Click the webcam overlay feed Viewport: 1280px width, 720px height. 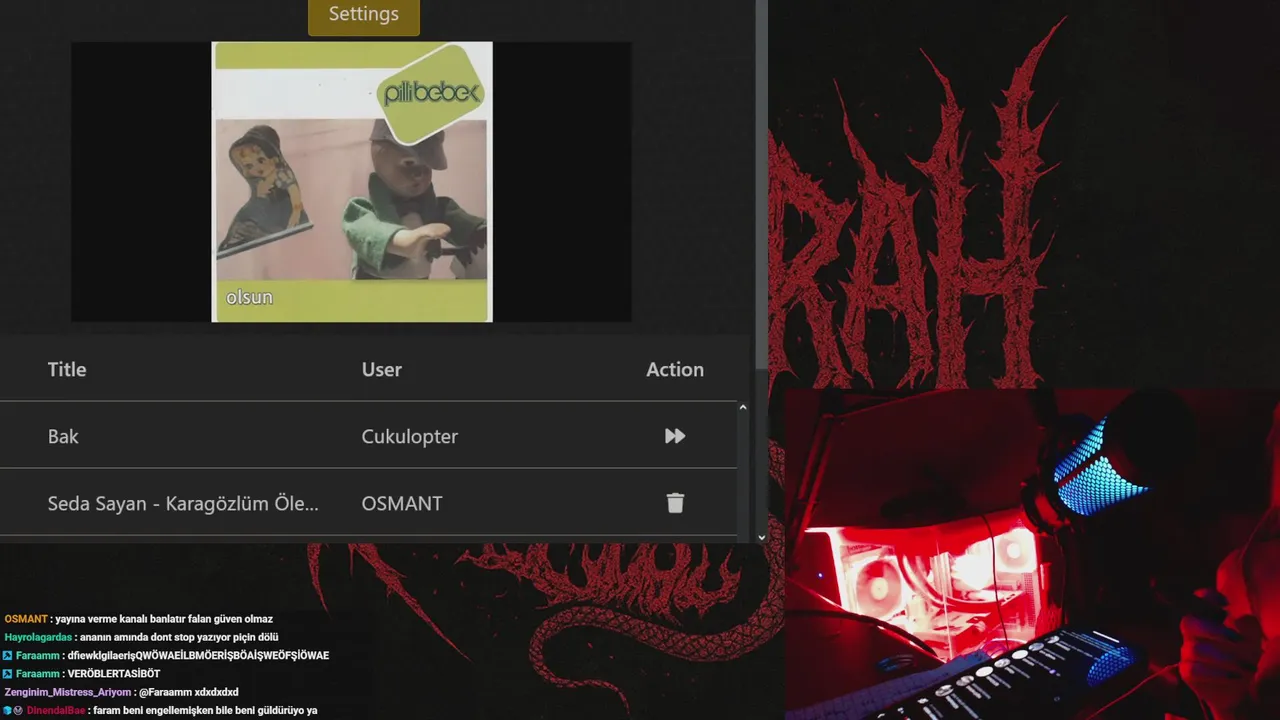[x=1032, y=555]
